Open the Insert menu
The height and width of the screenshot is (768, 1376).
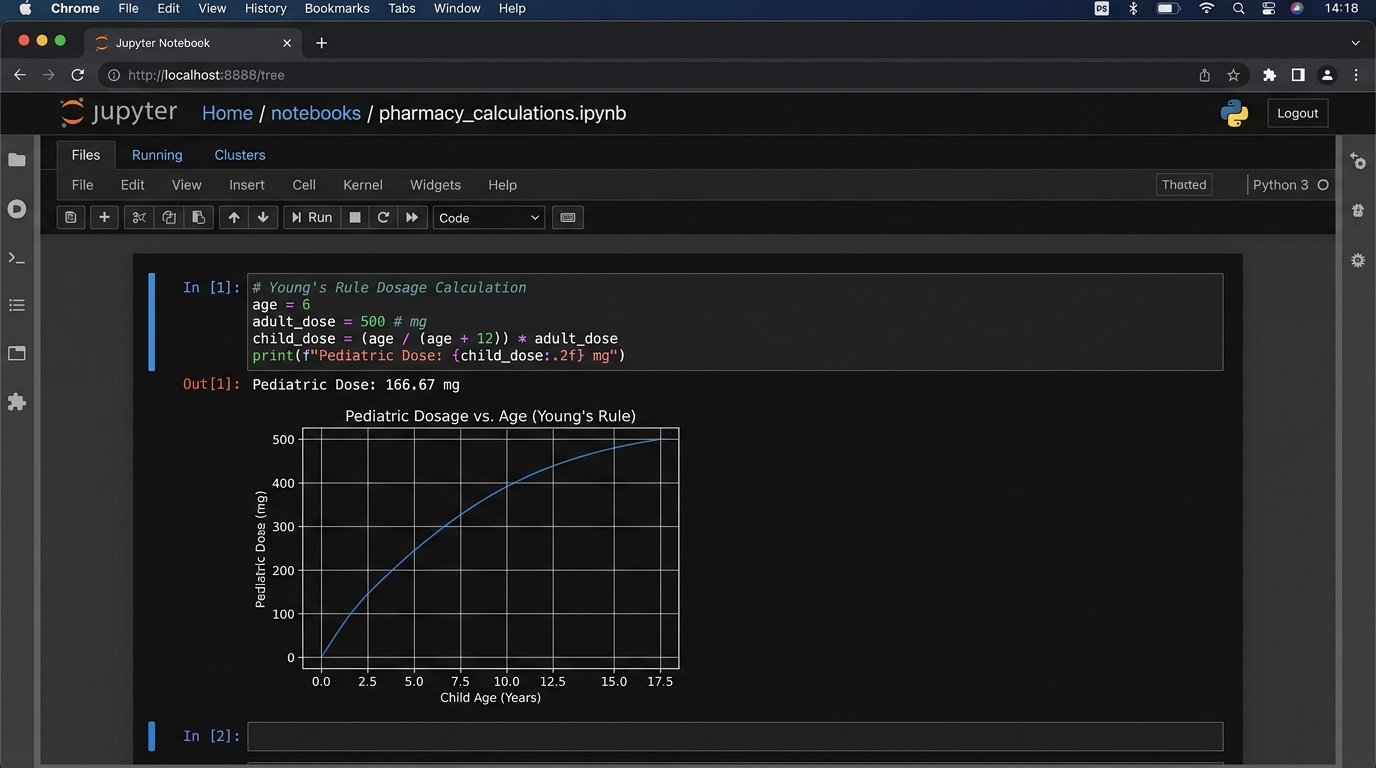247,185
